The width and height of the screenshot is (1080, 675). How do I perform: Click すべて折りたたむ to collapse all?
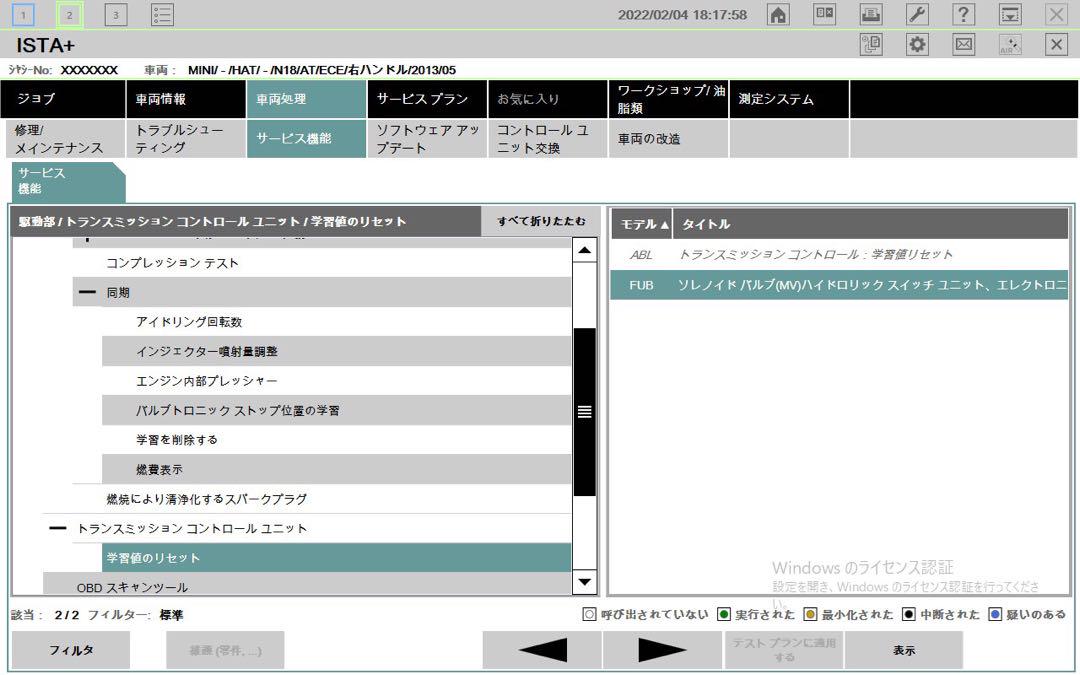[x=541, y=221]
